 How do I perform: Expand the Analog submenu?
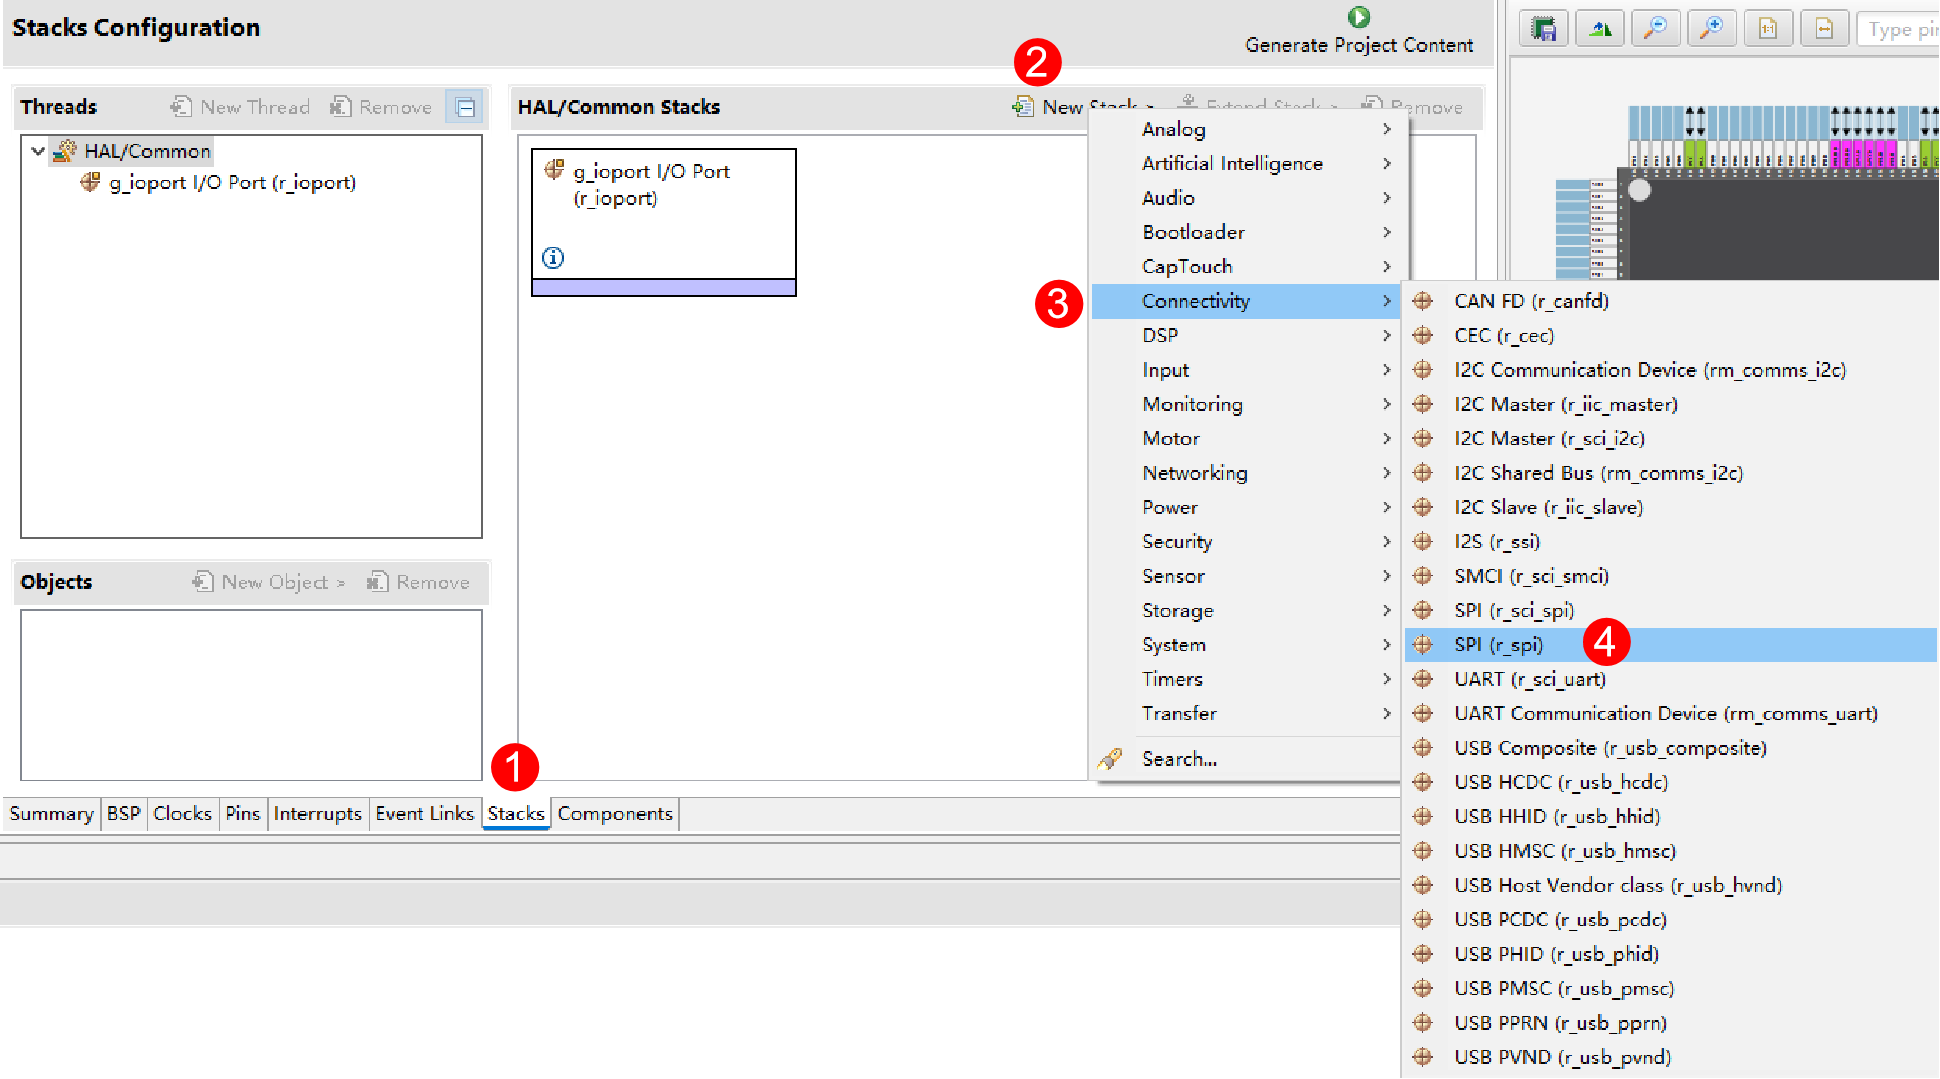click(1247, 129)
